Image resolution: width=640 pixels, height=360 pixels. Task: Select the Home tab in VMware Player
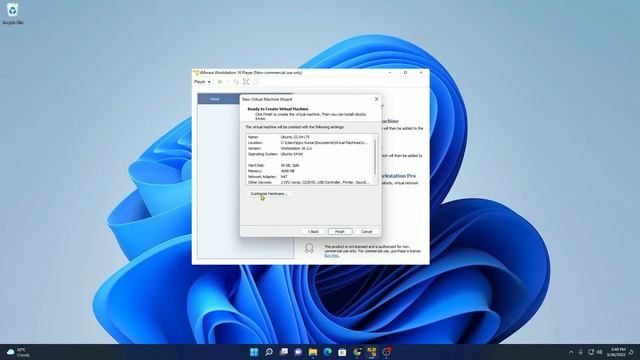pyautogui.click(x=215, y=99)
